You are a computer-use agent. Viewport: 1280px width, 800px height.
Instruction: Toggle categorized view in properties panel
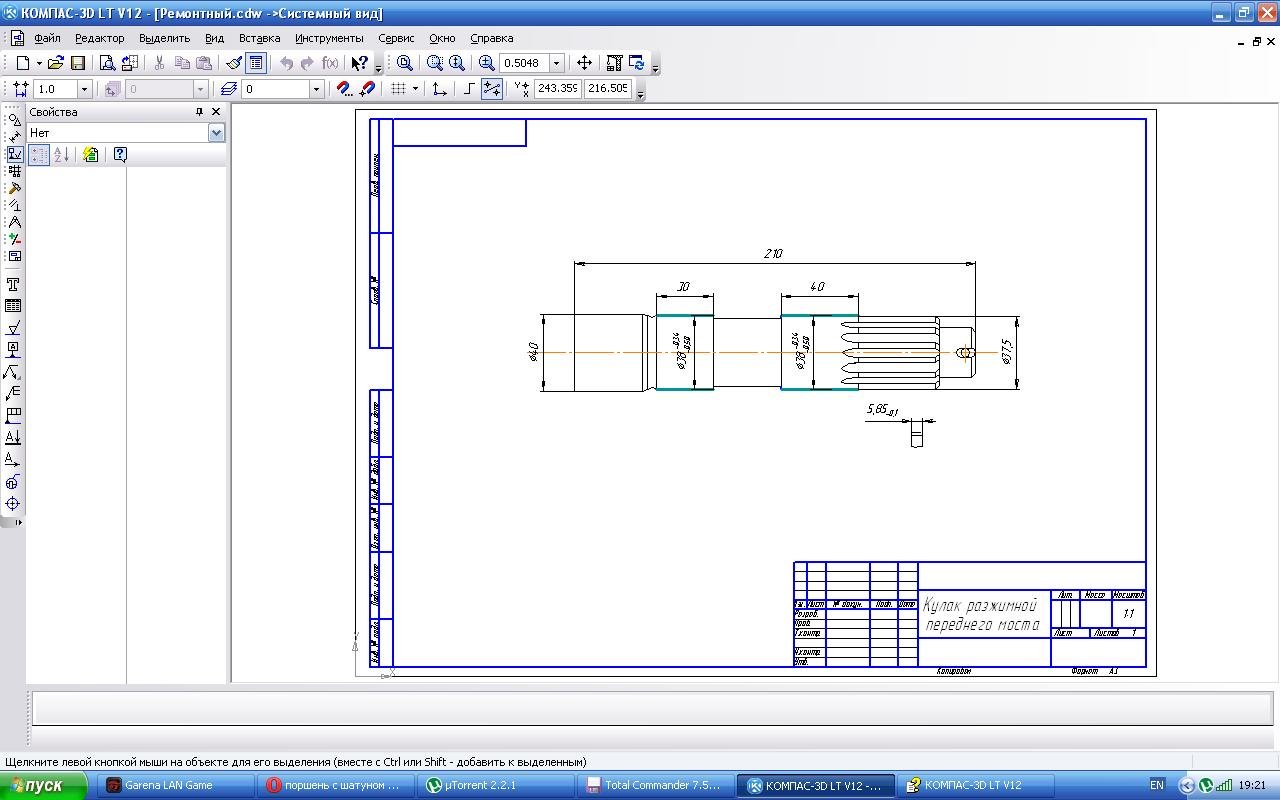pyautogui.click(x=39, y=154)
